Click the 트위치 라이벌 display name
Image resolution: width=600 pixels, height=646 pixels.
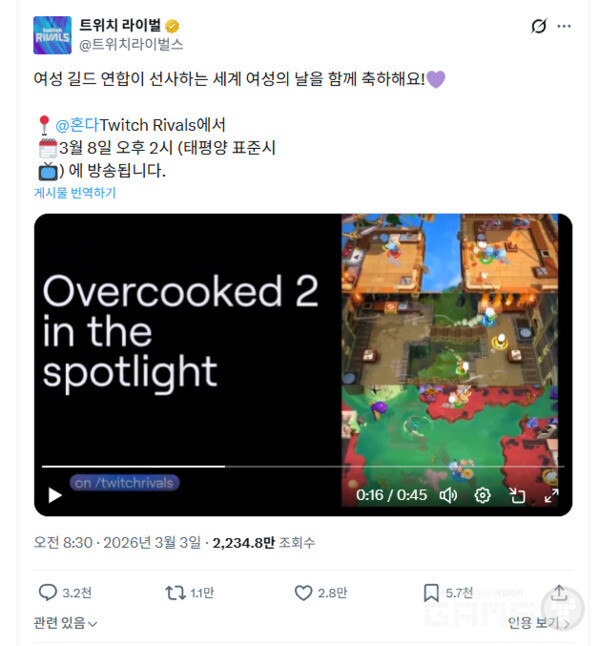point(120,25)
